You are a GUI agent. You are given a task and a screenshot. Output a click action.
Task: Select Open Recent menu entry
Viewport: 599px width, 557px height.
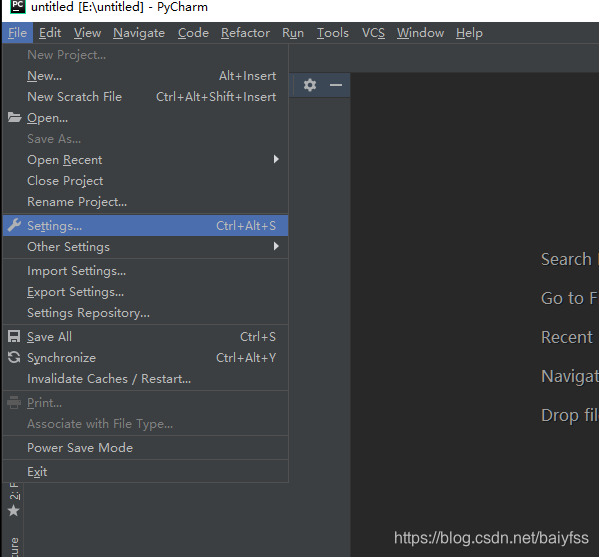[145, 160]
